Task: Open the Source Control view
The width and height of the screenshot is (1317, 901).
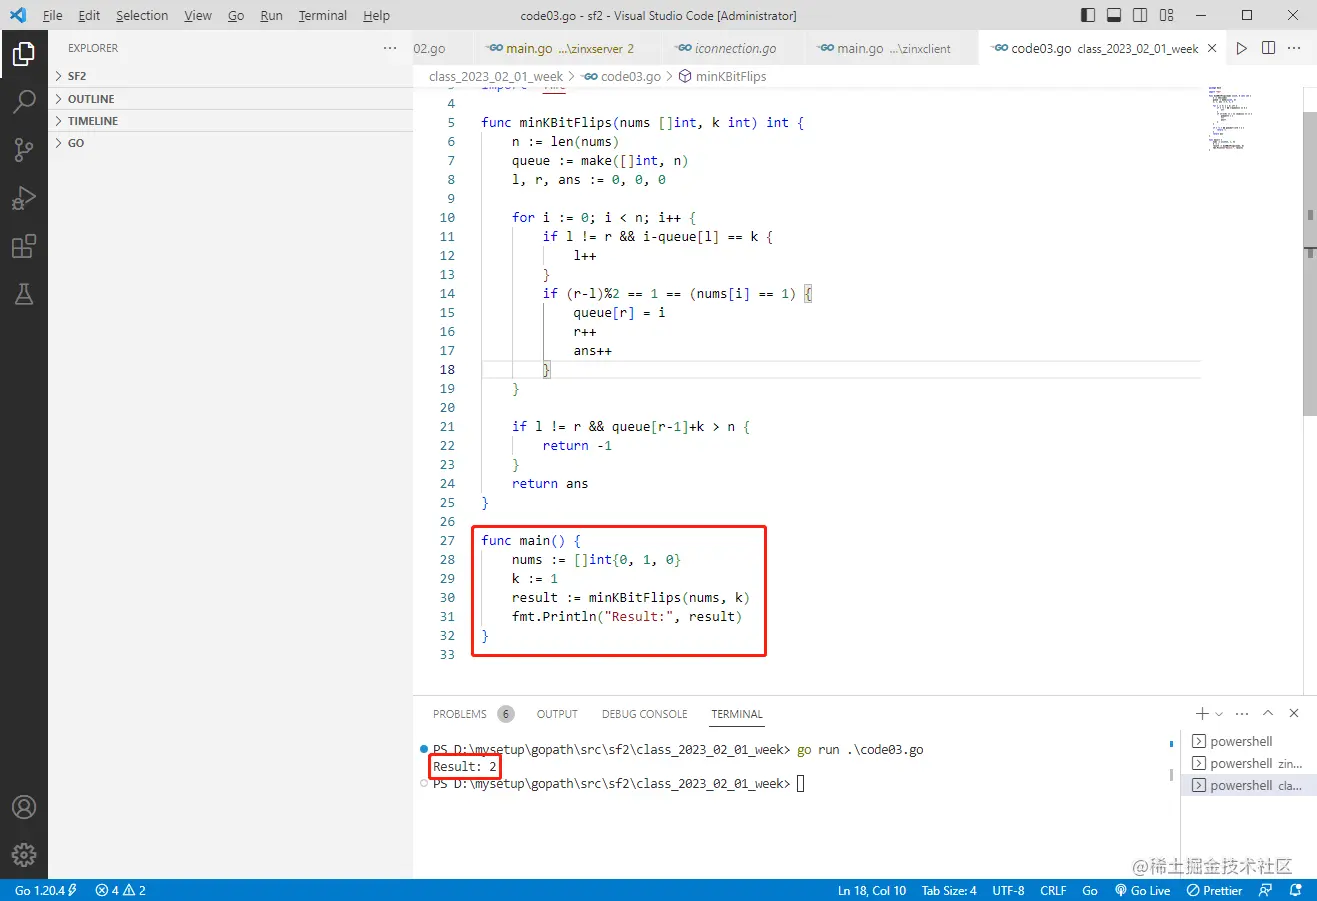Action: [x=24, y=149]
